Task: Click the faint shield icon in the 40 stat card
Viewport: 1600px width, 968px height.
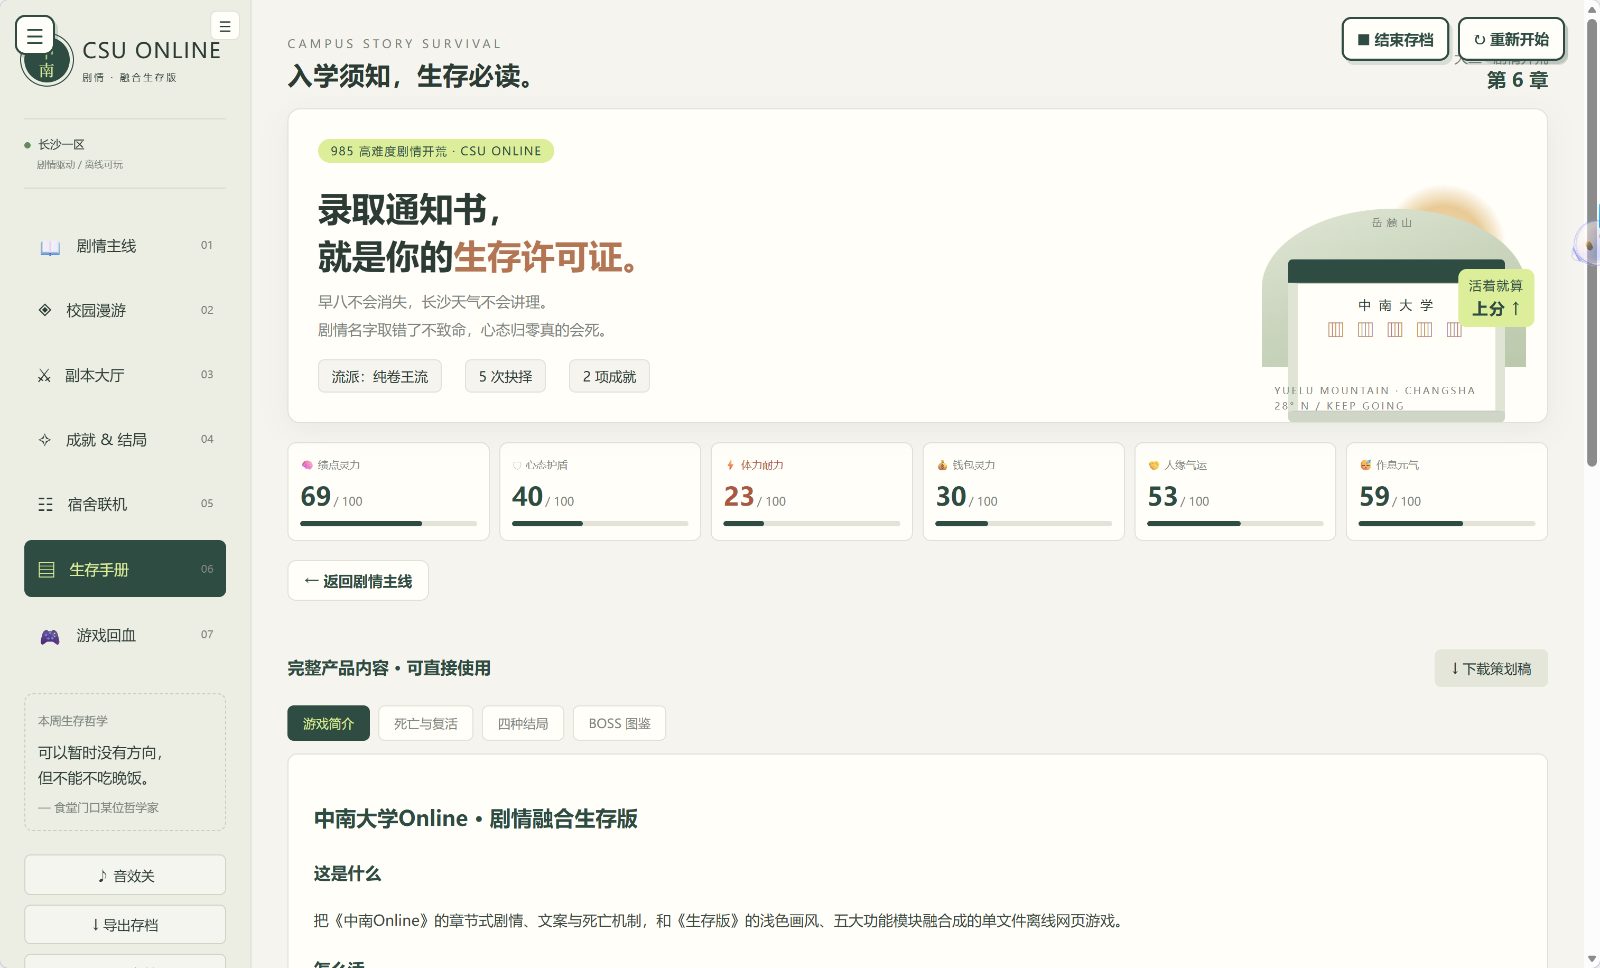Action: tap(517, 465)
